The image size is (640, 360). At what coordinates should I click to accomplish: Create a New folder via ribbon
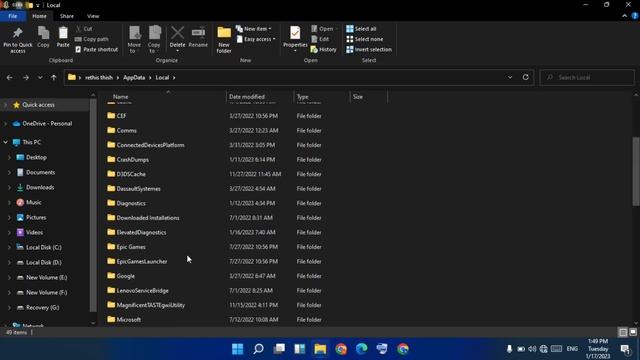click(224, 40)
